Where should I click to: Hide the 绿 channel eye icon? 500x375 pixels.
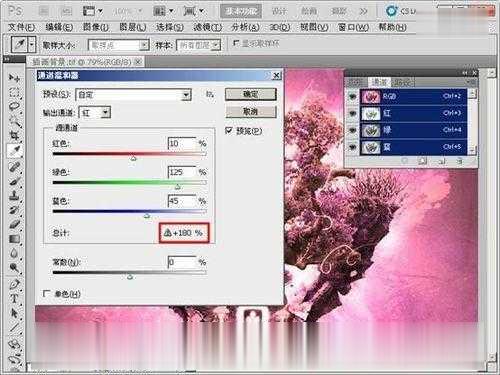(352, 130)
